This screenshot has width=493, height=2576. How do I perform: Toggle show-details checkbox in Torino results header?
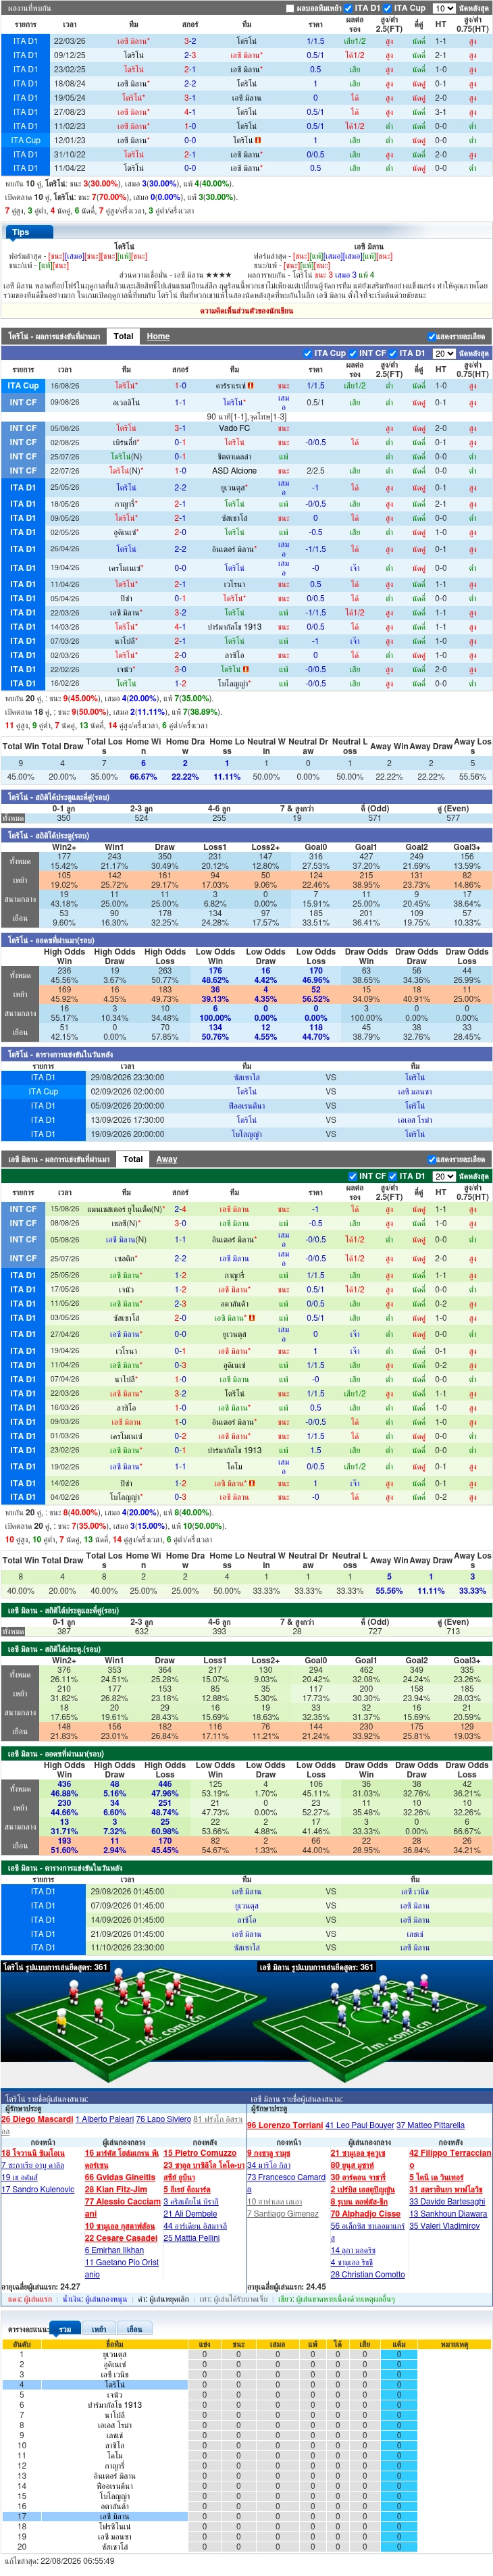432,337
